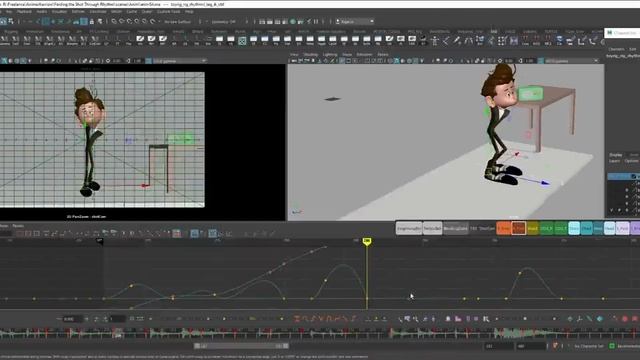Open right viewport gamma color-space dropdown

[571, 61]
